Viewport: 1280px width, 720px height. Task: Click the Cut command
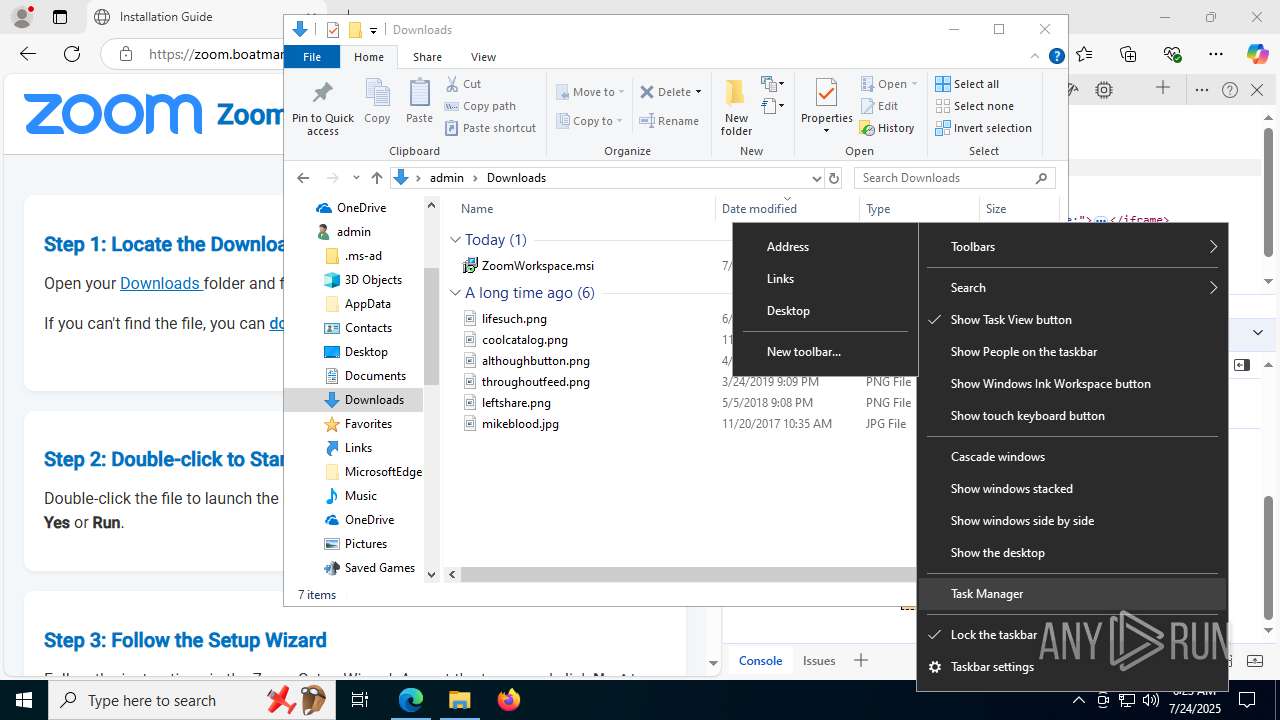point(463,84)
